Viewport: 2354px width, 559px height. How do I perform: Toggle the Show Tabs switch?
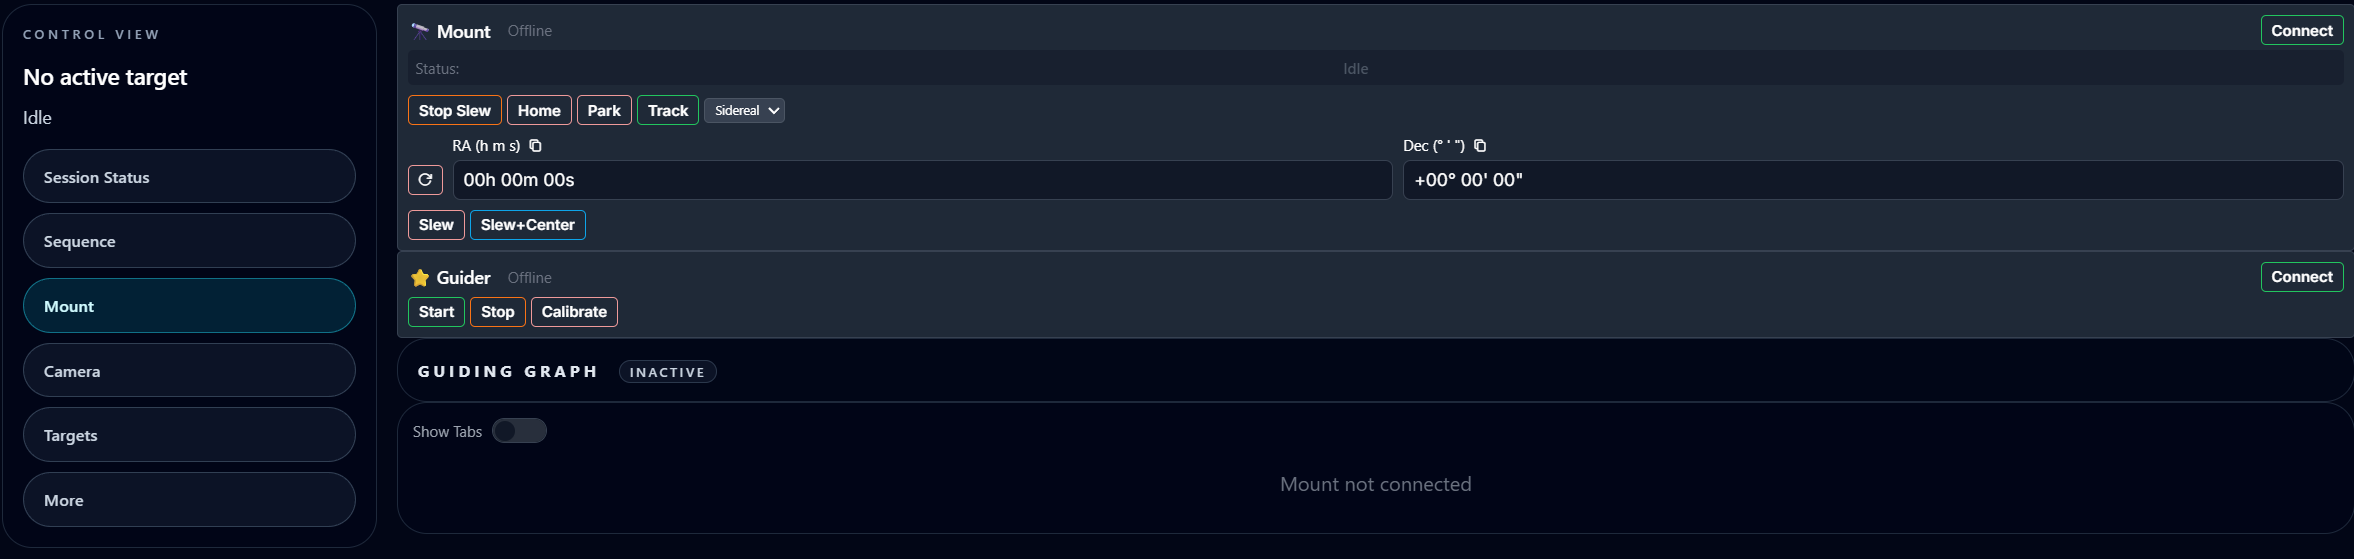pos(519,431)
